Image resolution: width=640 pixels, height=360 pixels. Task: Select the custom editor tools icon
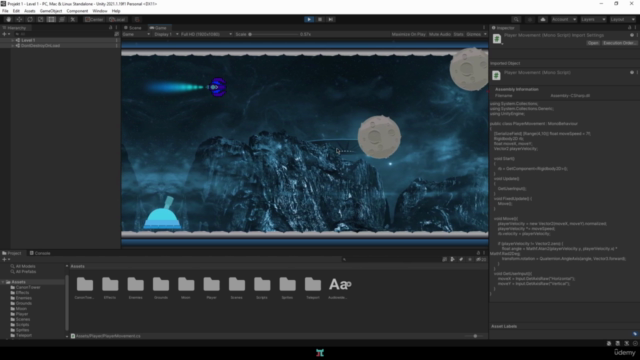click(73, 19)
